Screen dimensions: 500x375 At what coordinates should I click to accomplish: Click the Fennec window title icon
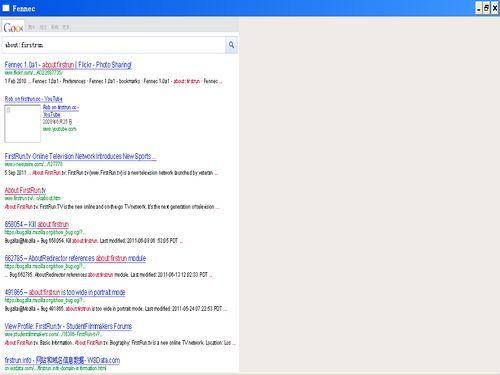[x=6, y=8]
